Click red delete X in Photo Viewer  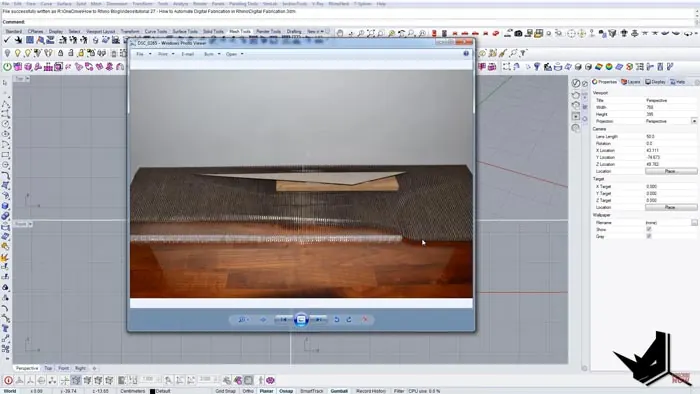(x=365, y=319)
